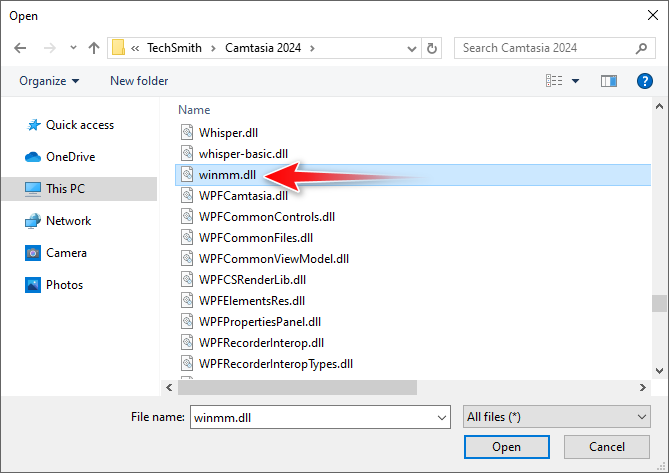Click the Open button
669x473 pixels.
tap(506, 447)
